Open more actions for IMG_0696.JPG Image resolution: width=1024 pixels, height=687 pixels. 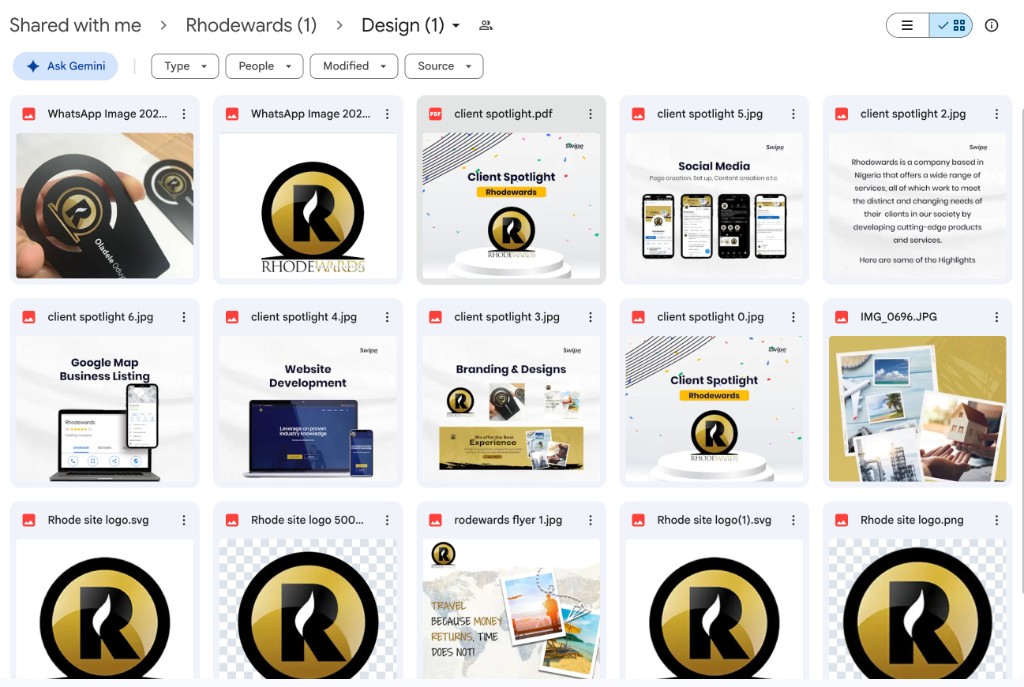click(x=997, y=317)
